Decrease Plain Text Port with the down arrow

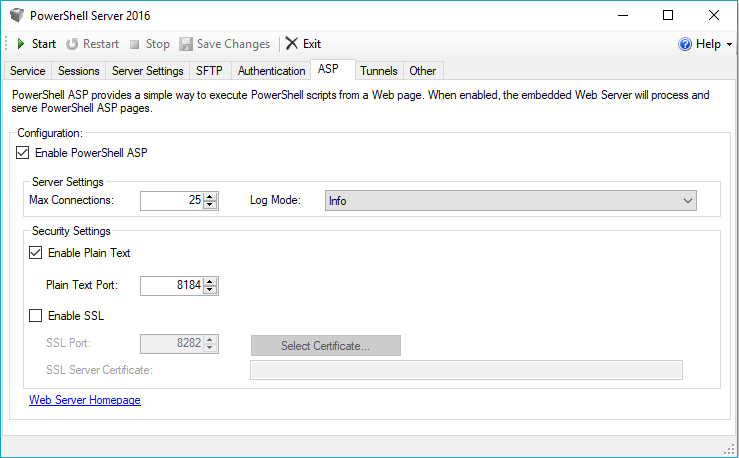pos(210,289)
